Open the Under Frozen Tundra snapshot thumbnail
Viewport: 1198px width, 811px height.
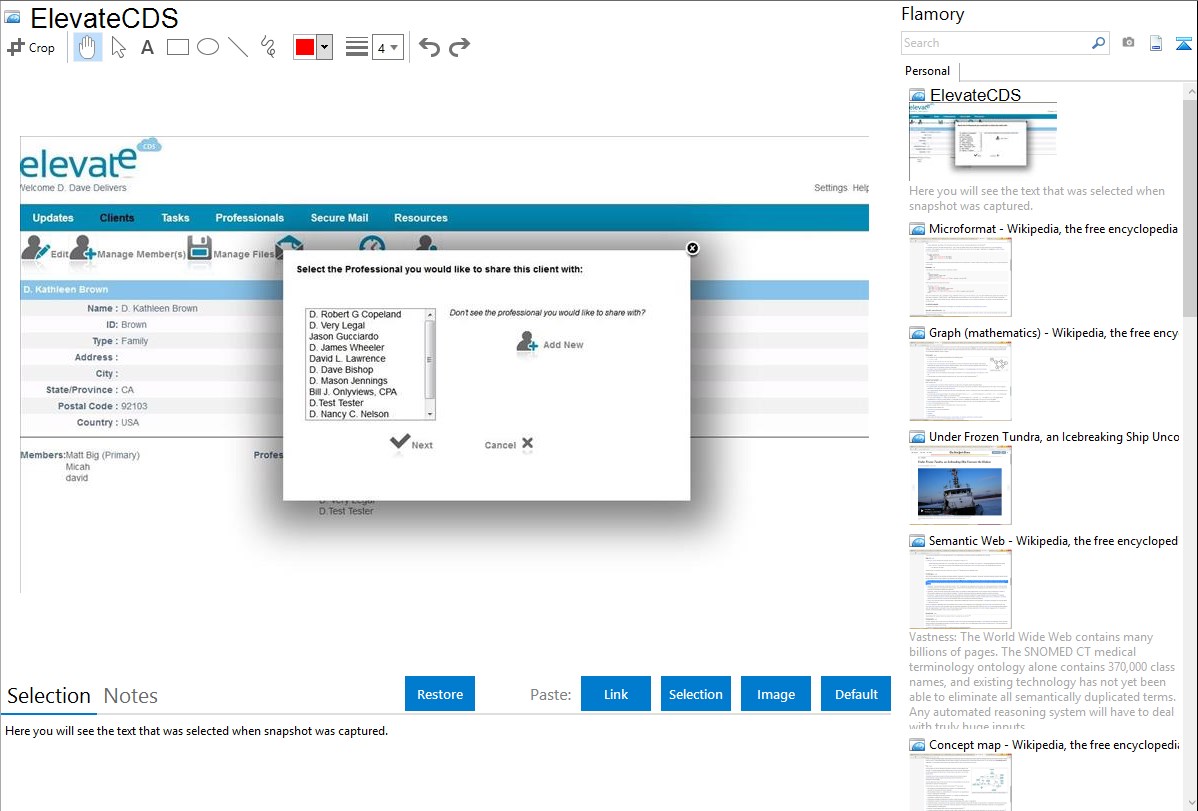(960, 485)
